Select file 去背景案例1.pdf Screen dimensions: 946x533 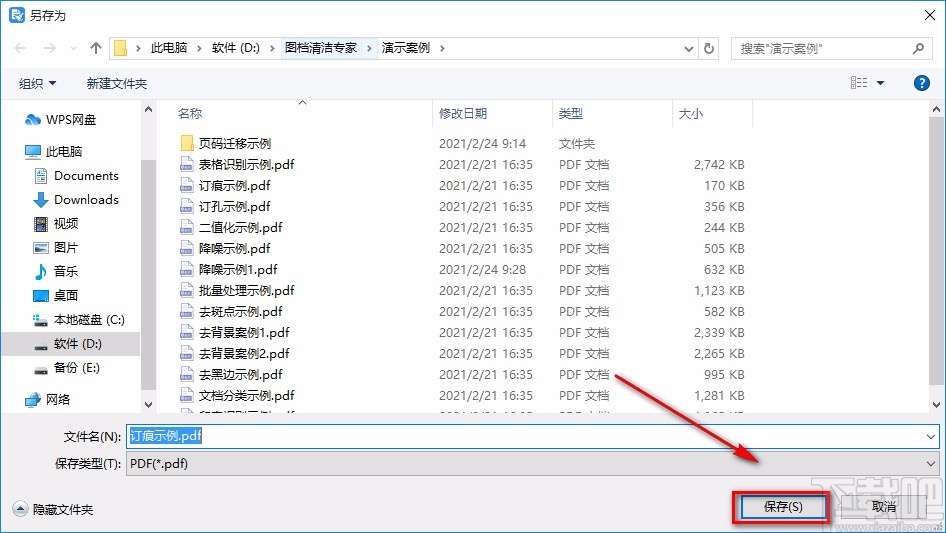(x=244, y=333)
